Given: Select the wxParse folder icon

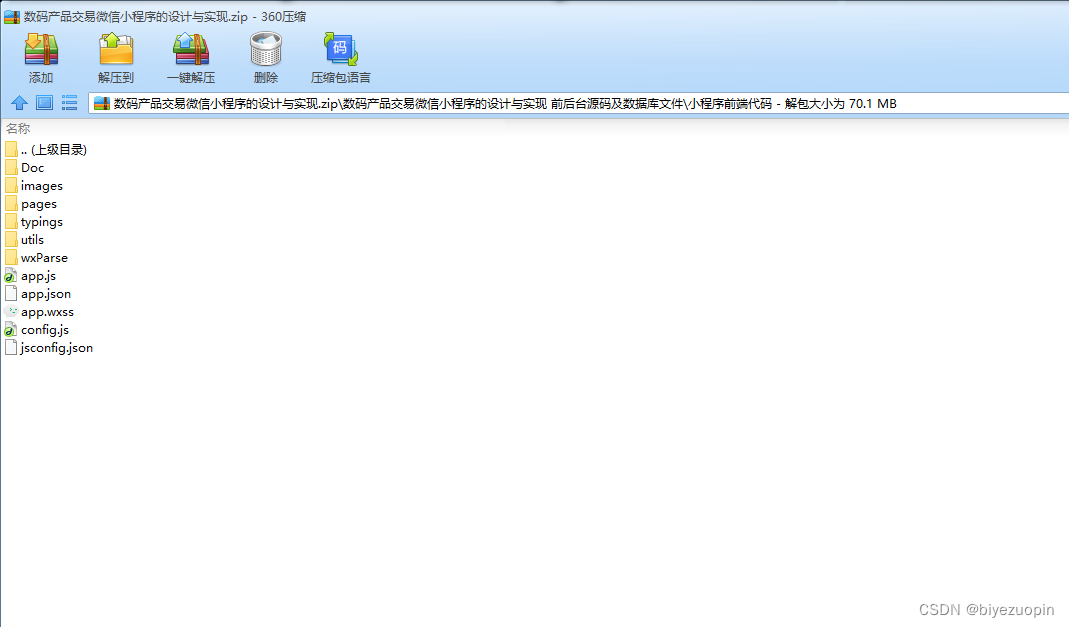Looking at the screenshot, I should coord(11,258).
